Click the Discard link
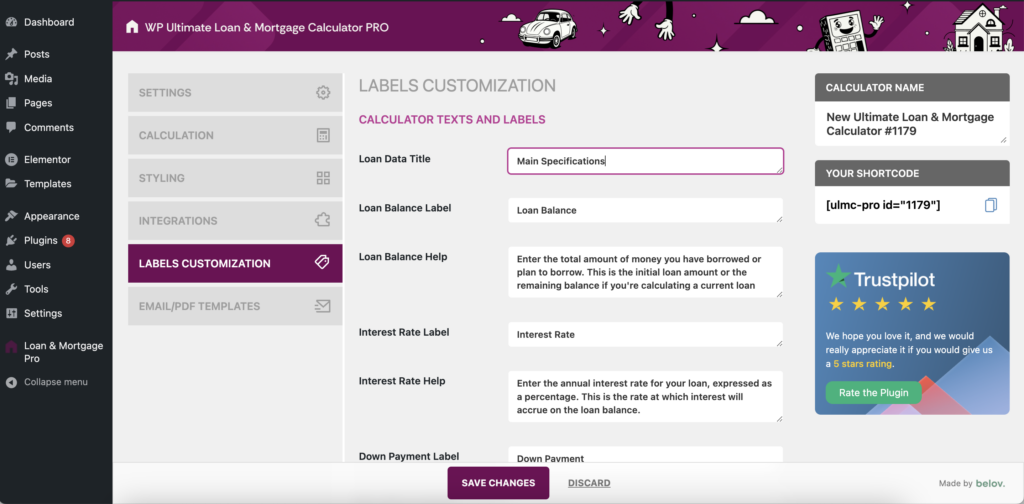This screenshot has height=504, width=1024. pyautogui.click(x=589, y=483)
